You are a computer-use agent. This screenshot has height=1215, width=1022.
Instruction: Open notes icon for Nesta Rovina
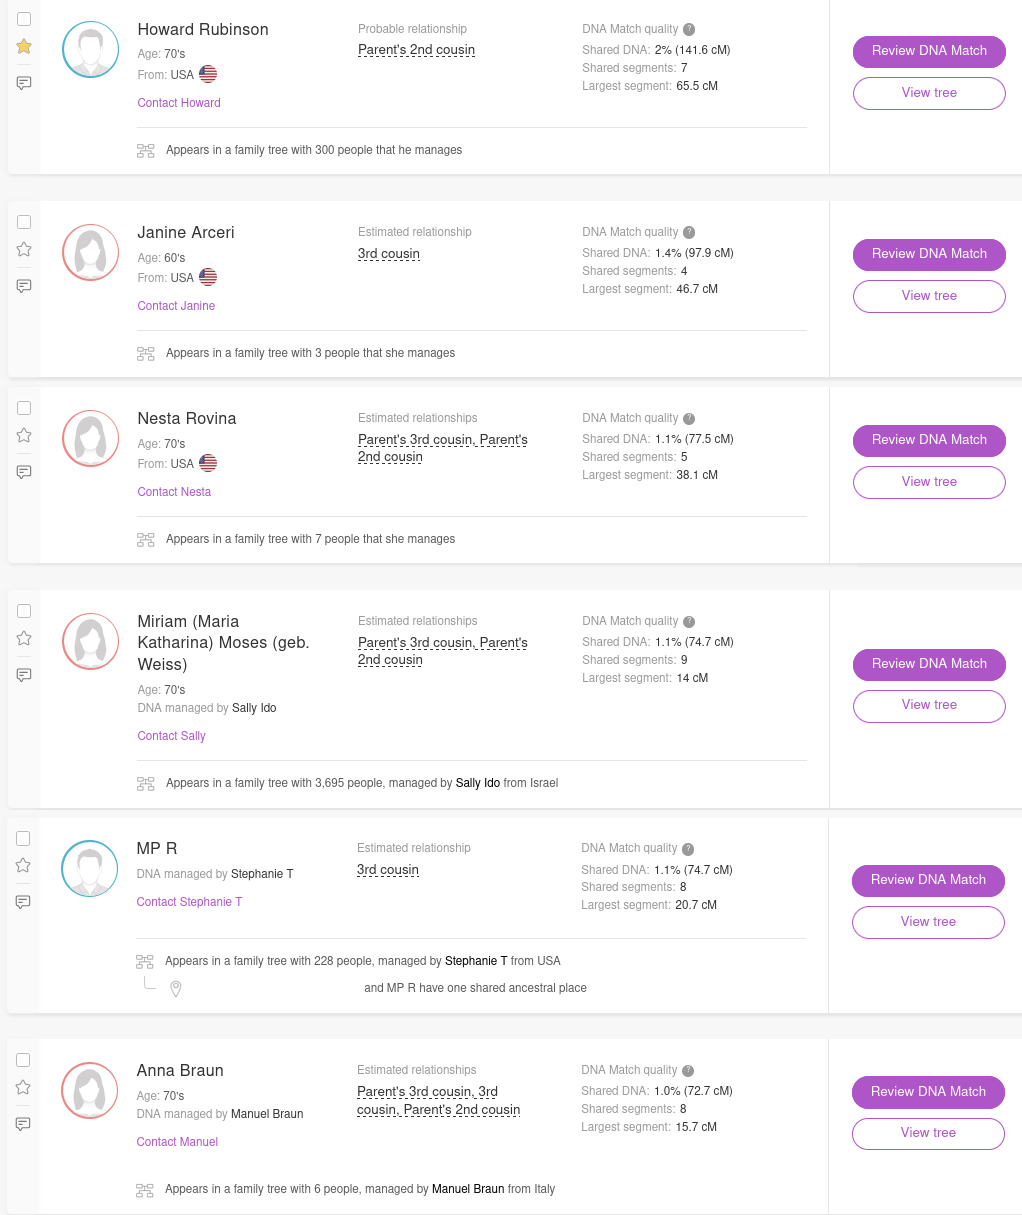click(24, 471)
